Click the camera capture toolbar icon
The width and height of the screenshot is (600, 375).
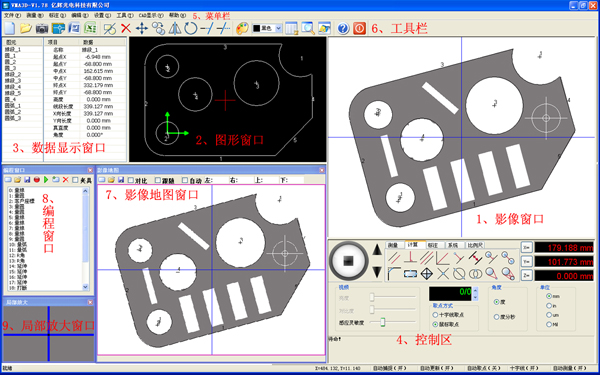click(42, 28)
